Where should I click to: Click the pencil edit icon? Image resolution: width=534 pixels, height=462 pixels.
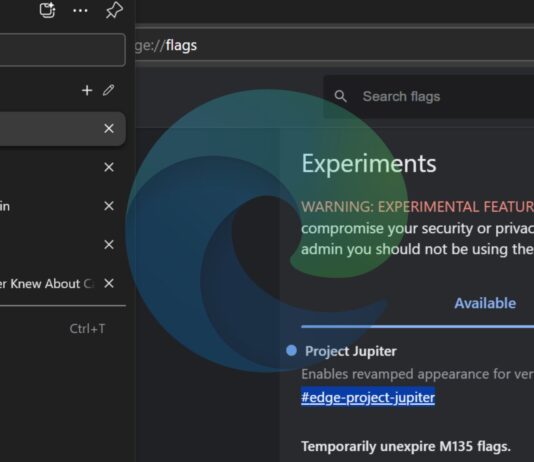109,90
